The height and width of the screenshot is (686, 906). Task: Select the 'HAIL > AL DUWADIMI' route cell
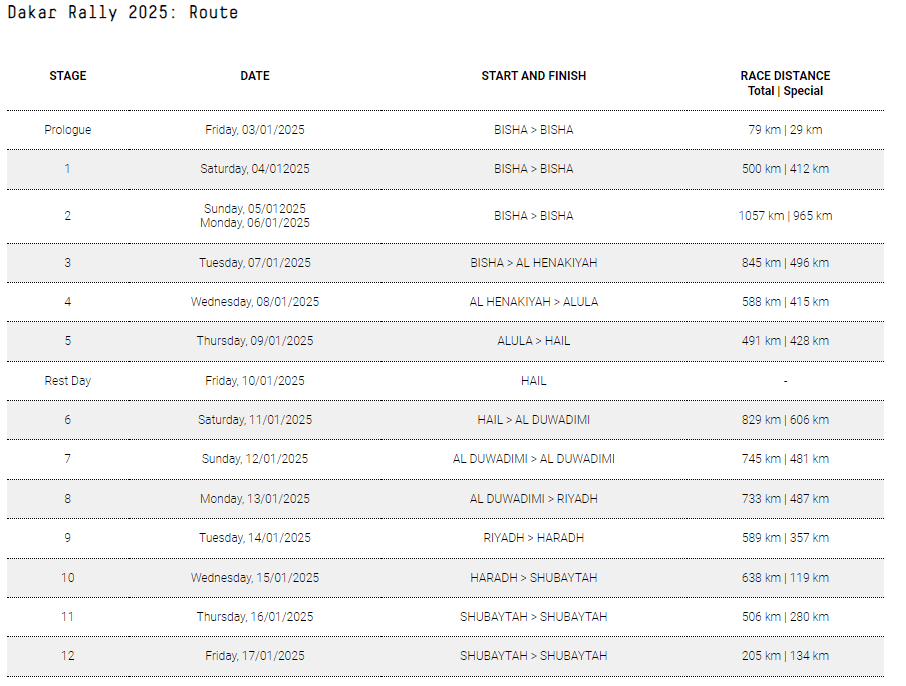533,420
